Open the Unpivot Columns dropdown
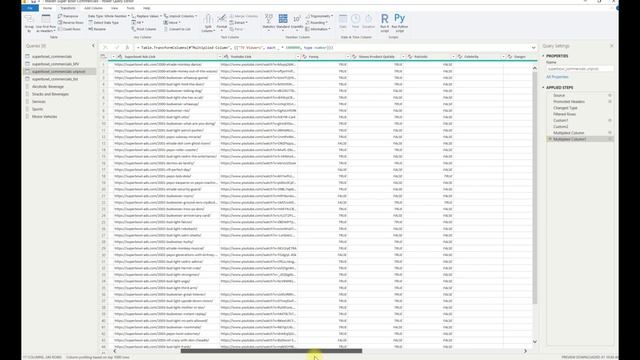Image resolution: width=640 pixels, height=360 pixels. (x=180, y=16)
